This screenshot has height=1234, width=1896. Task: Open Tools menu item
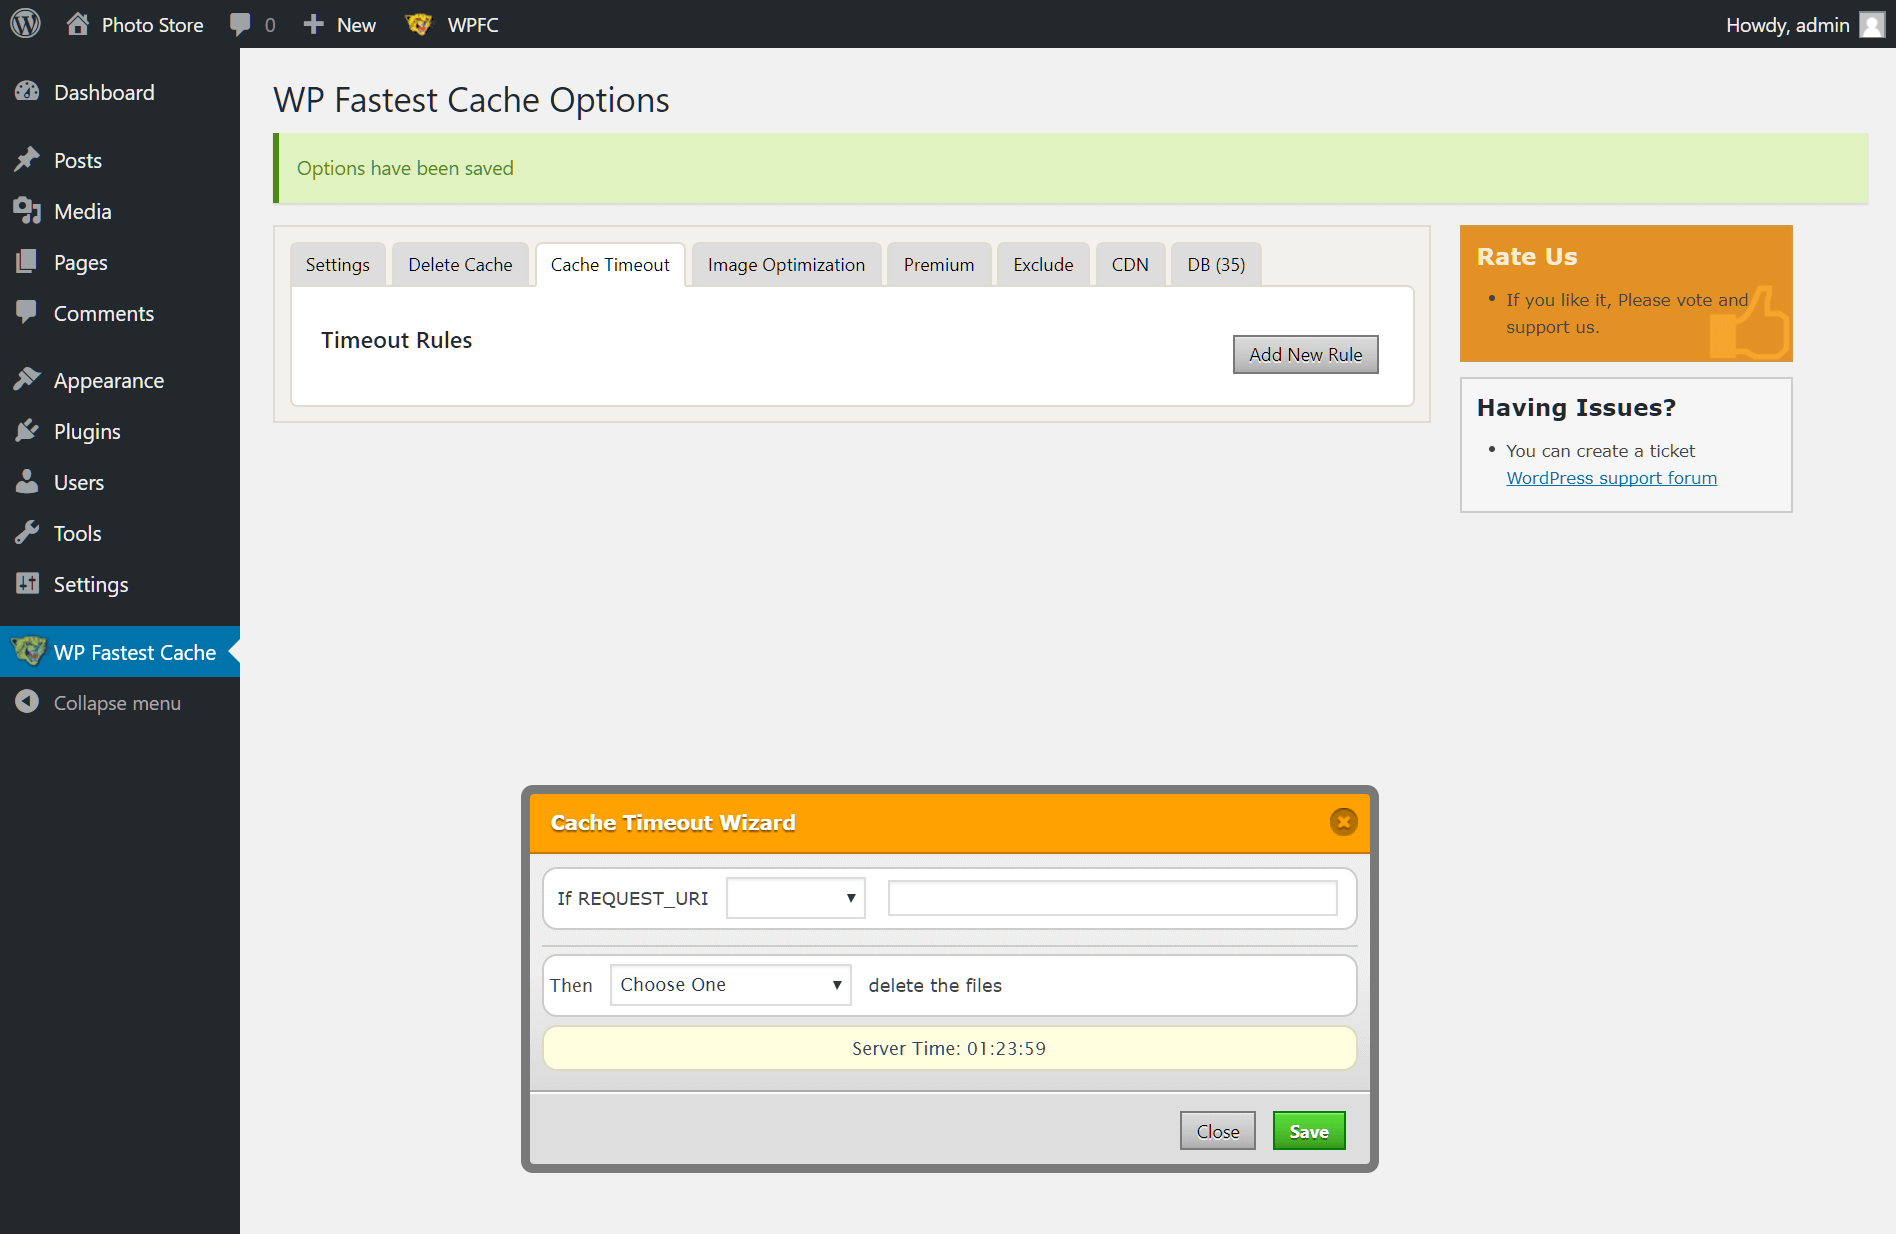[77, 533]
